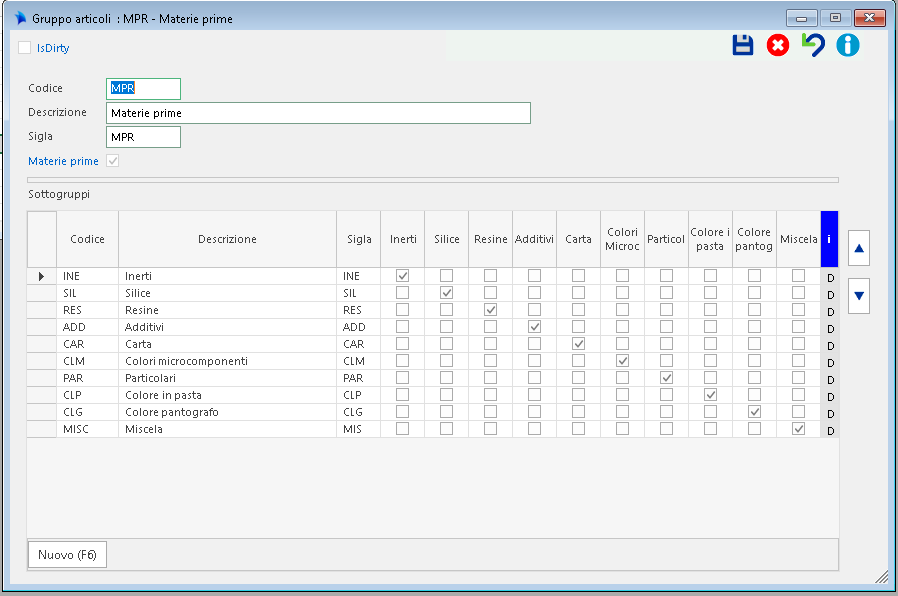Click the 'MIS' sigla cell
Screen dimensions: 898x596
pos(359,429)
